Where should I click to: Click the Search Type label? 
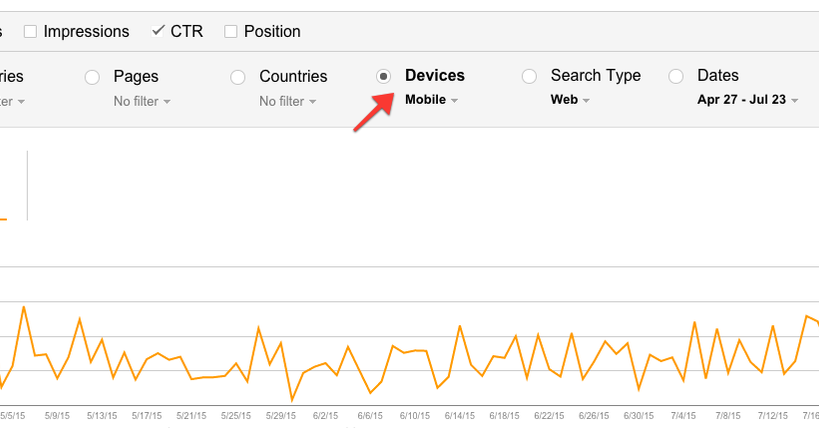point(596,76)
